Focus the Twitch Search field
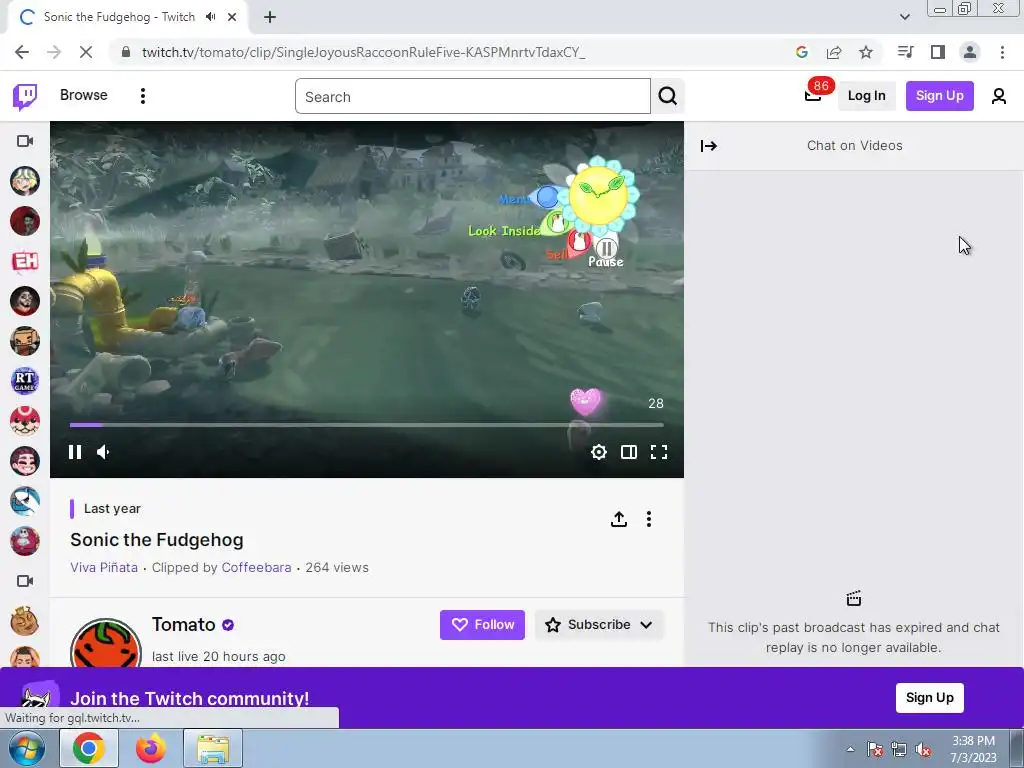1024x768 pixels. point(472,96)
